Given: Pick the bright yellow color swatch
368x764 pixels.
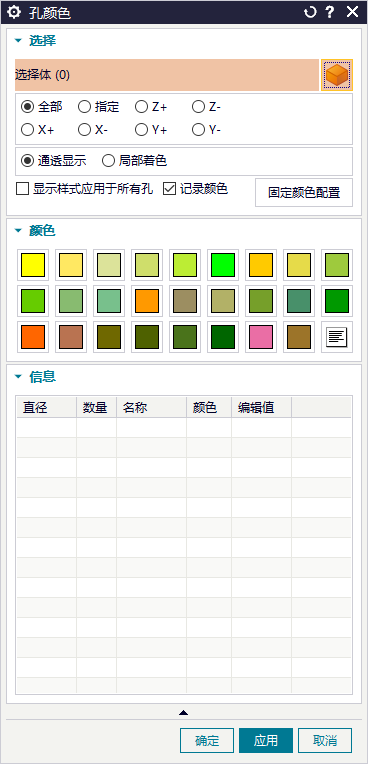Looking at the screenshot, I should (x=33, y=265).
